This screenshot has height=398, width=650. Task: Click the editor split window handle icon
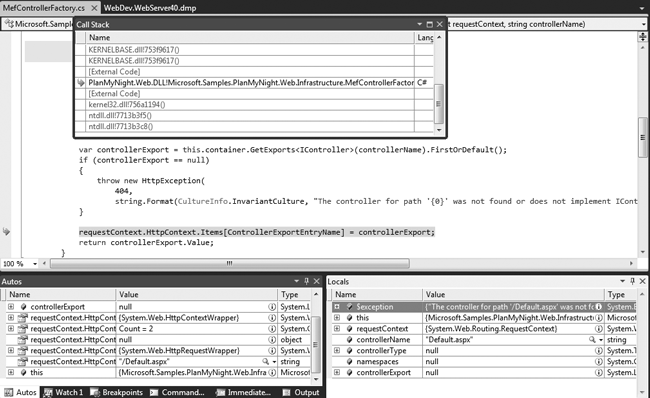(x=643, y=37)
